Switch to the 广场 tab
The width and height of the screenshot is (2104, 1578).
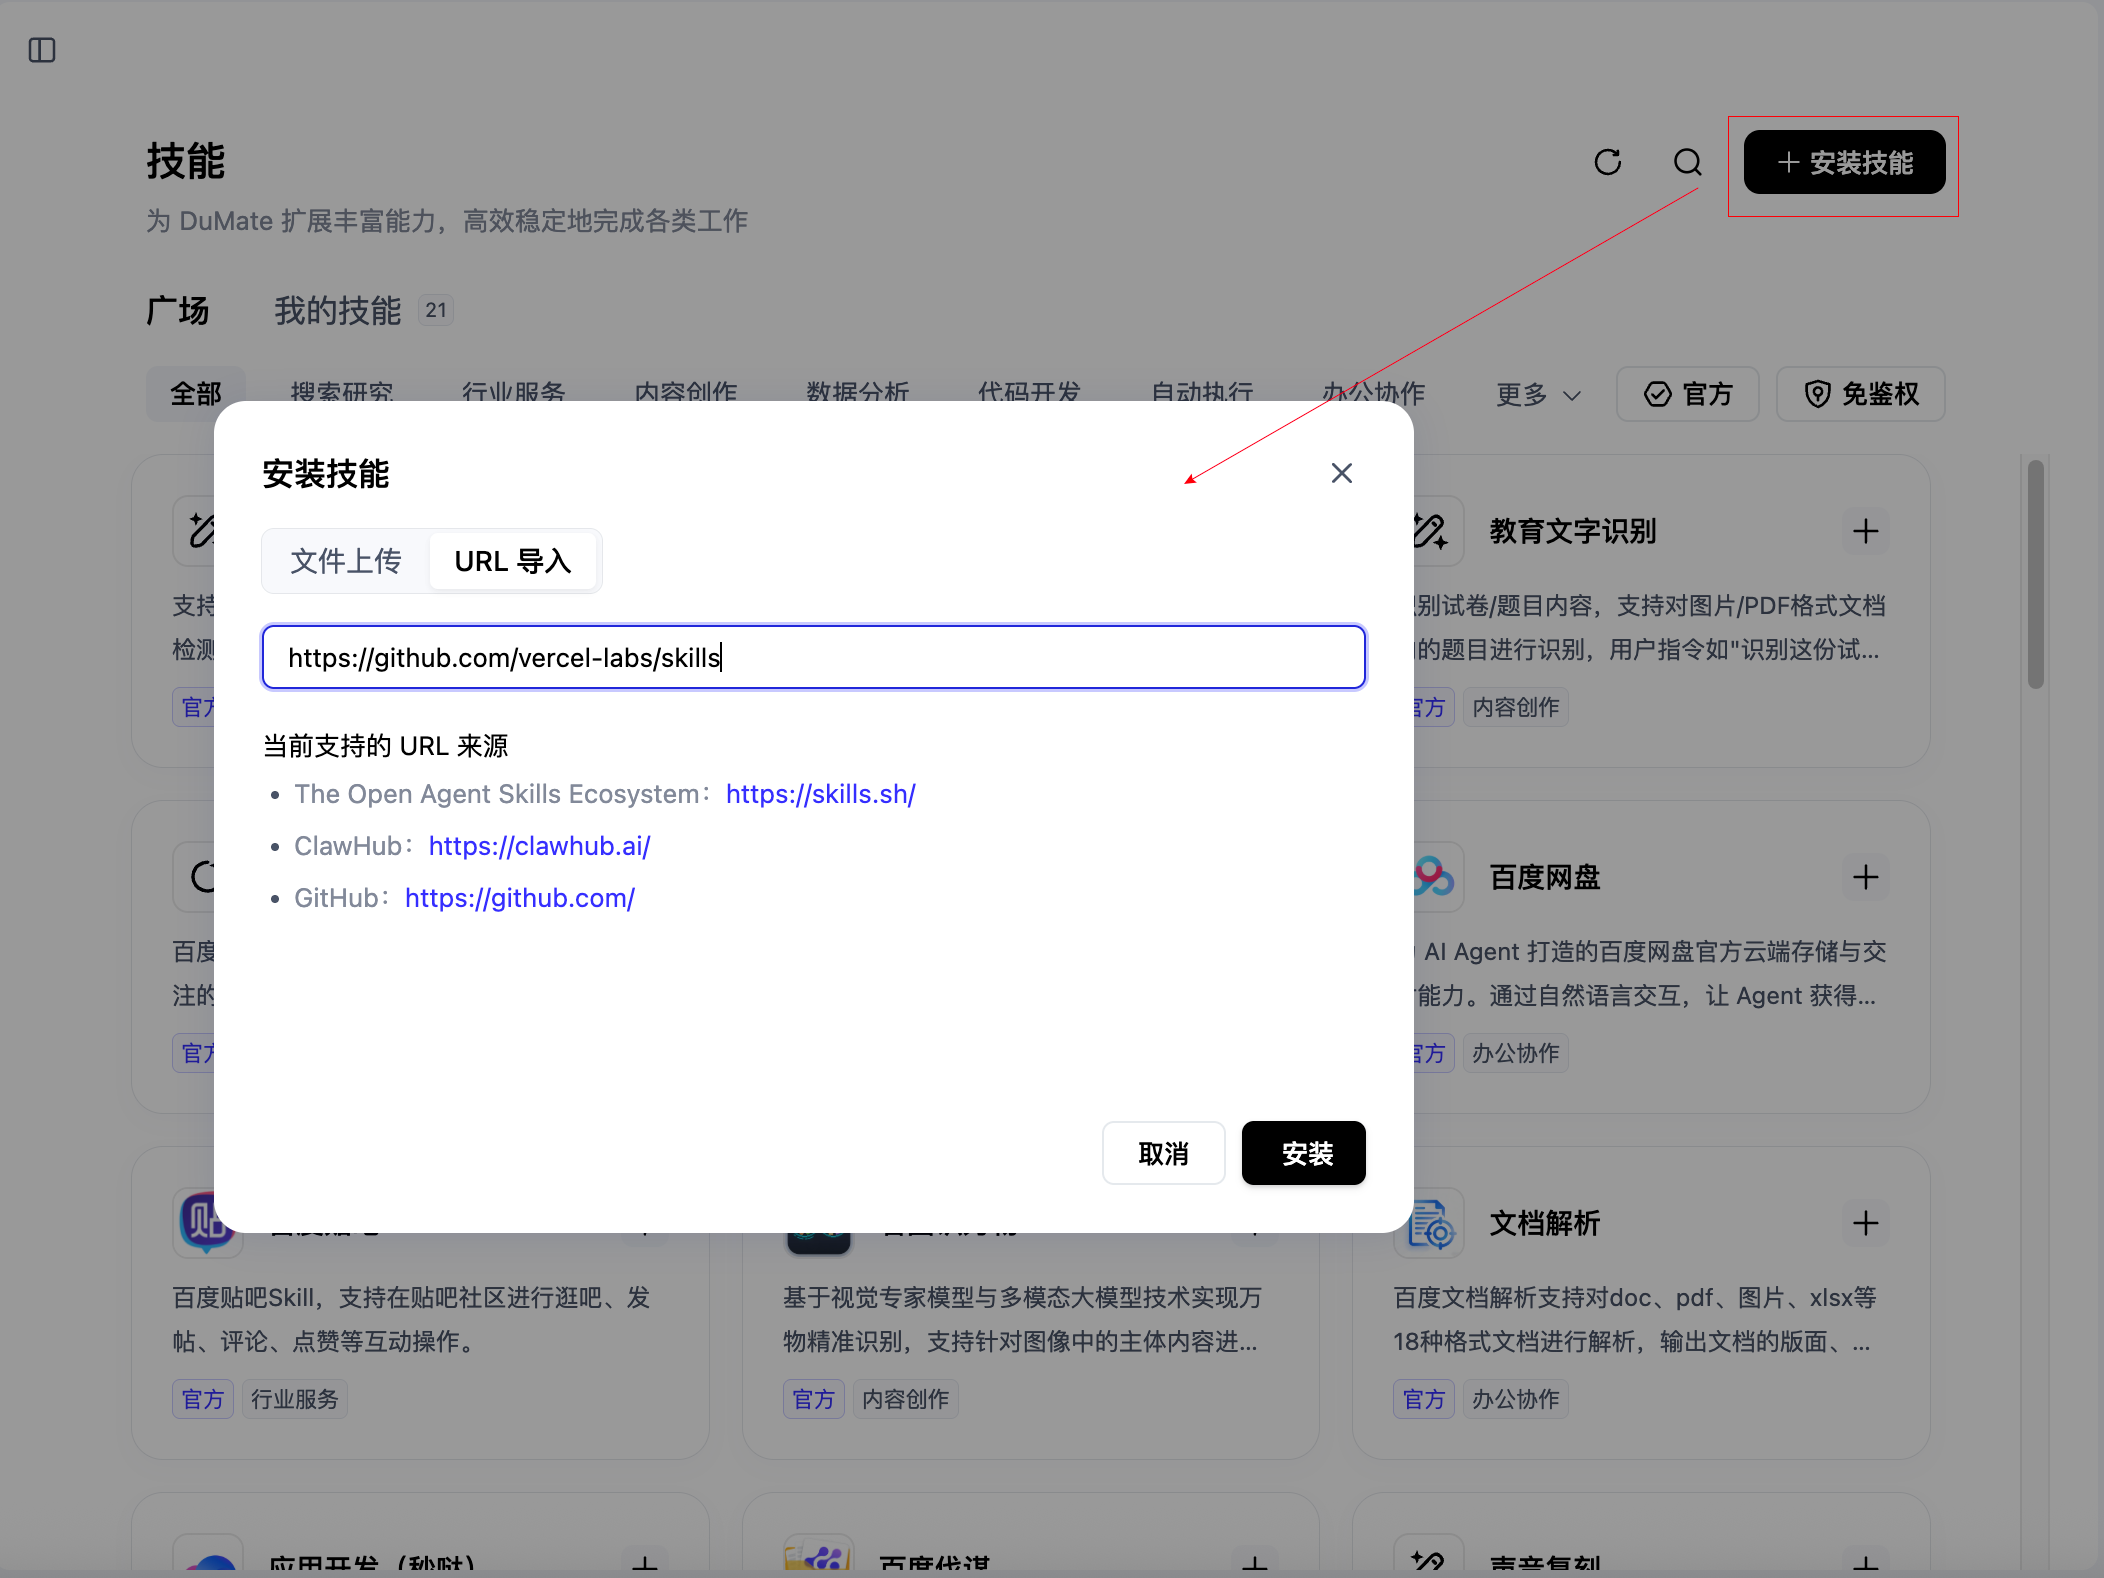pos(178,311)
